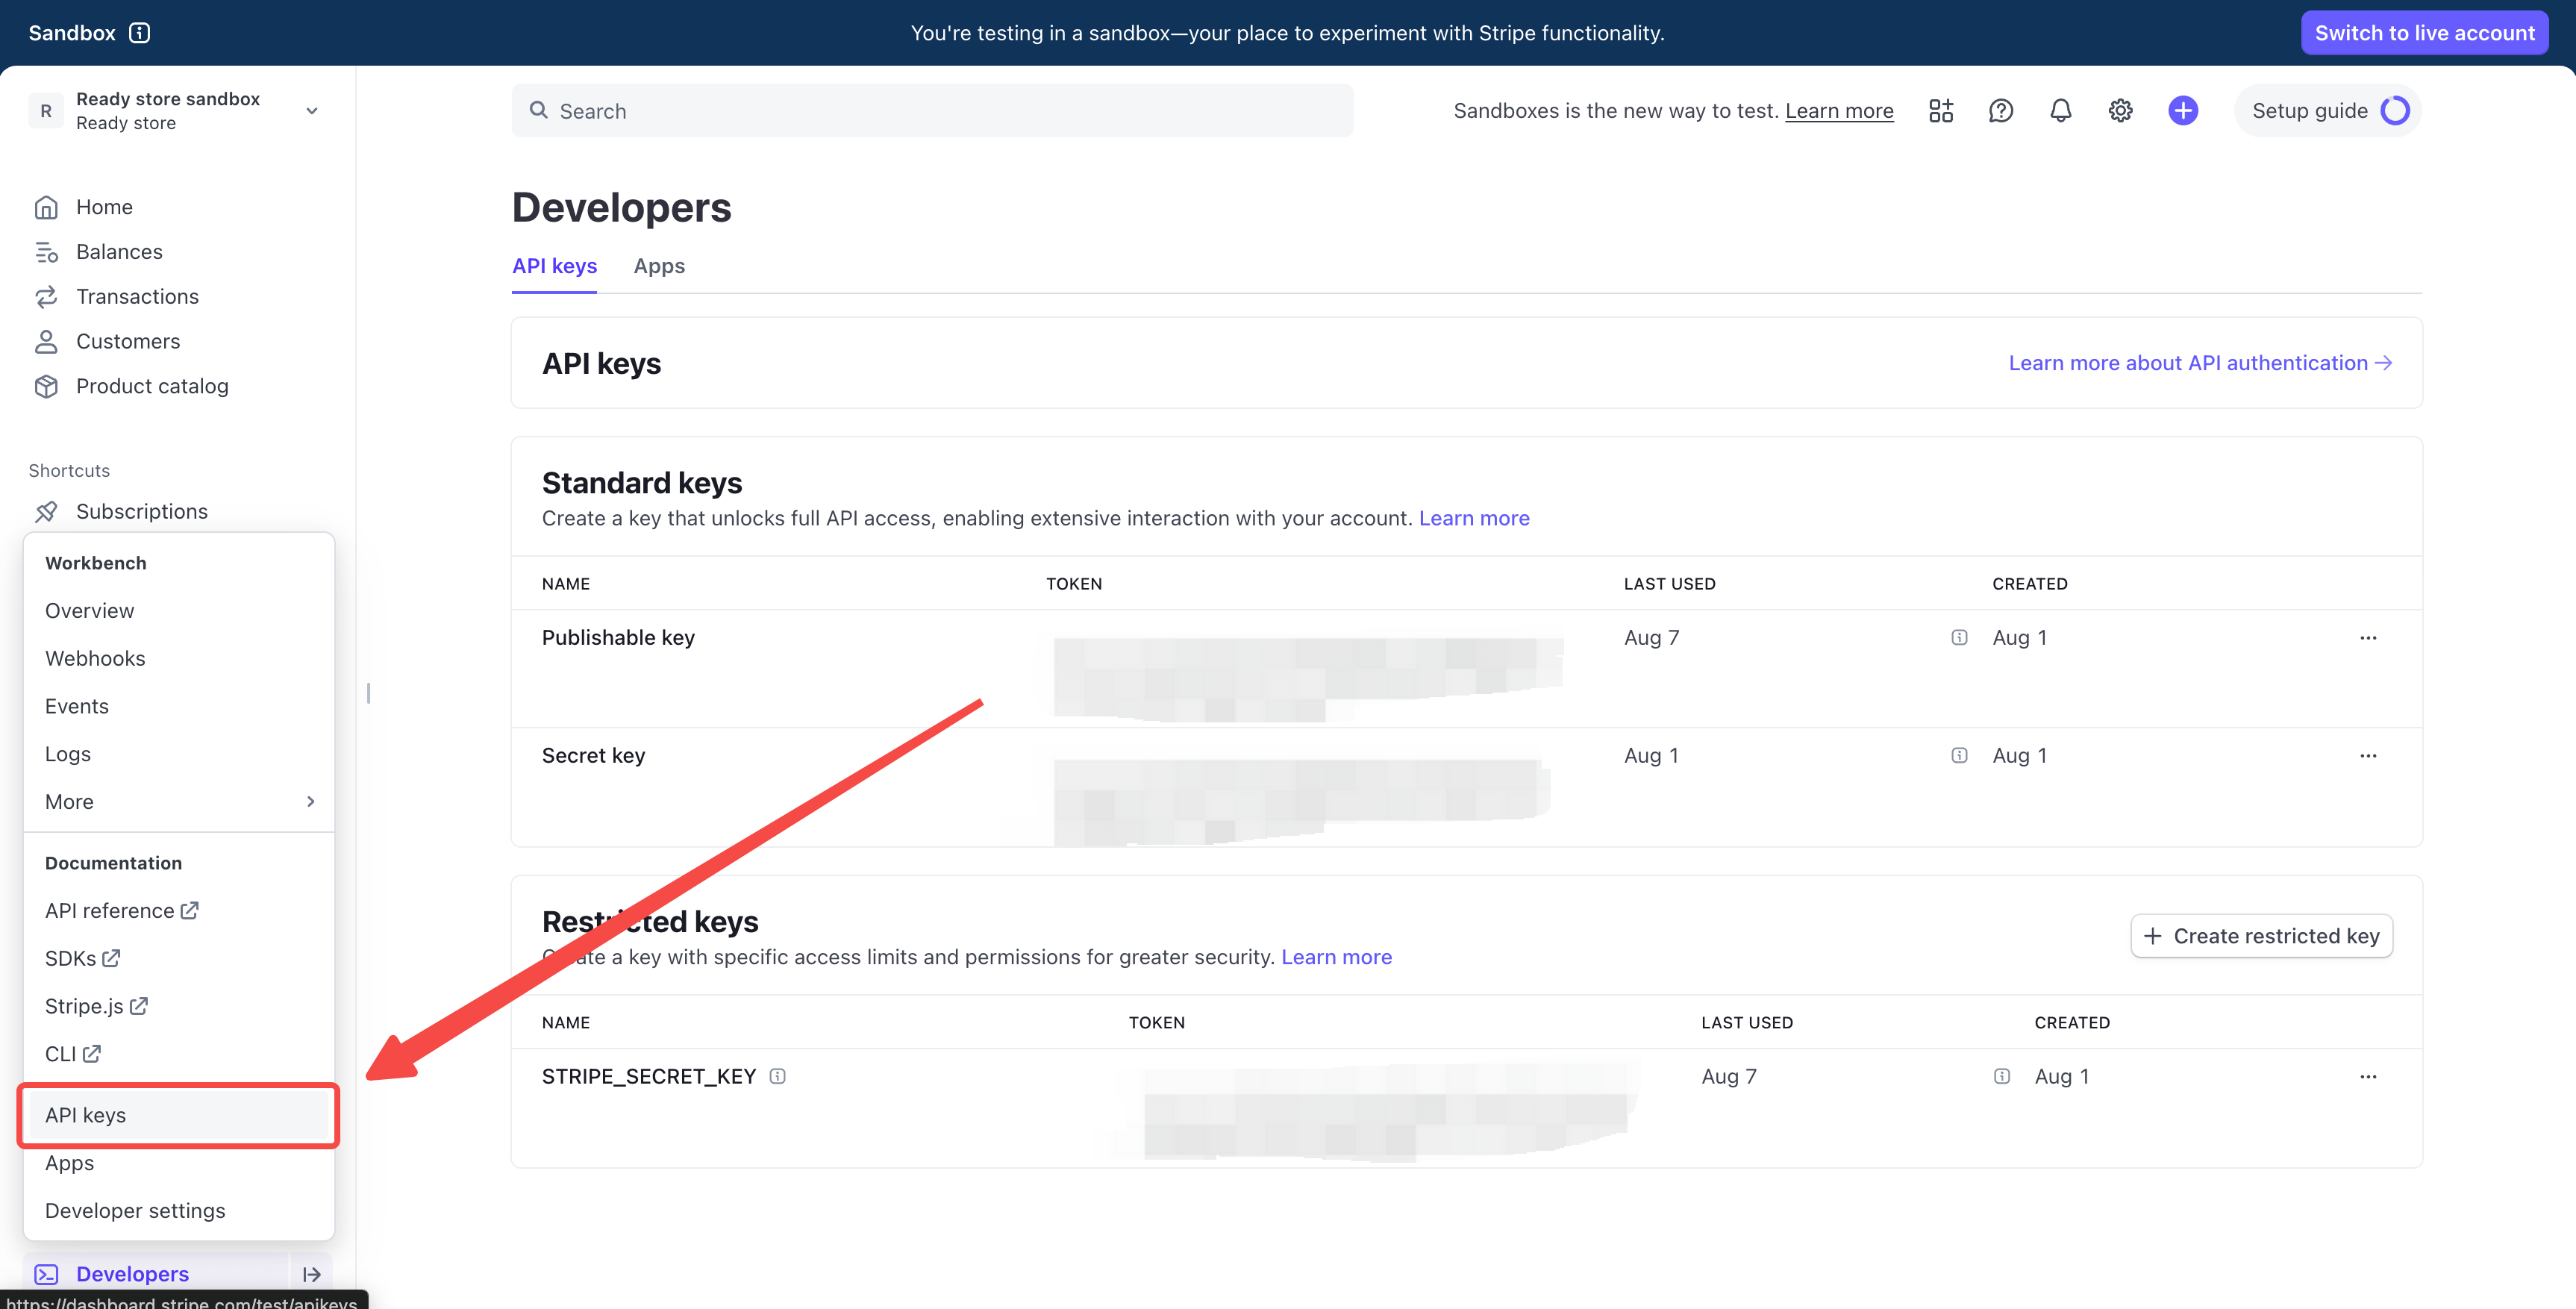The width and height of the screenshot is (2576, 1309).
Task: Open the Secret key overflow menu
Action: [2367, 755]
